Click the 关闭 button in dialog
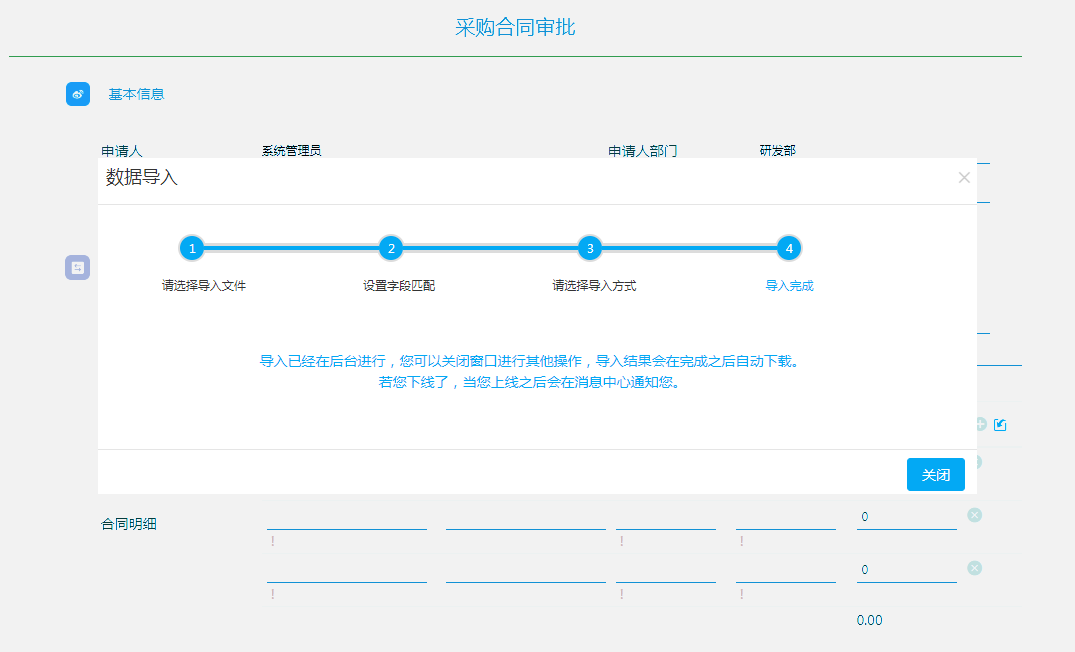1075x652 pixels. coord(935,475)
